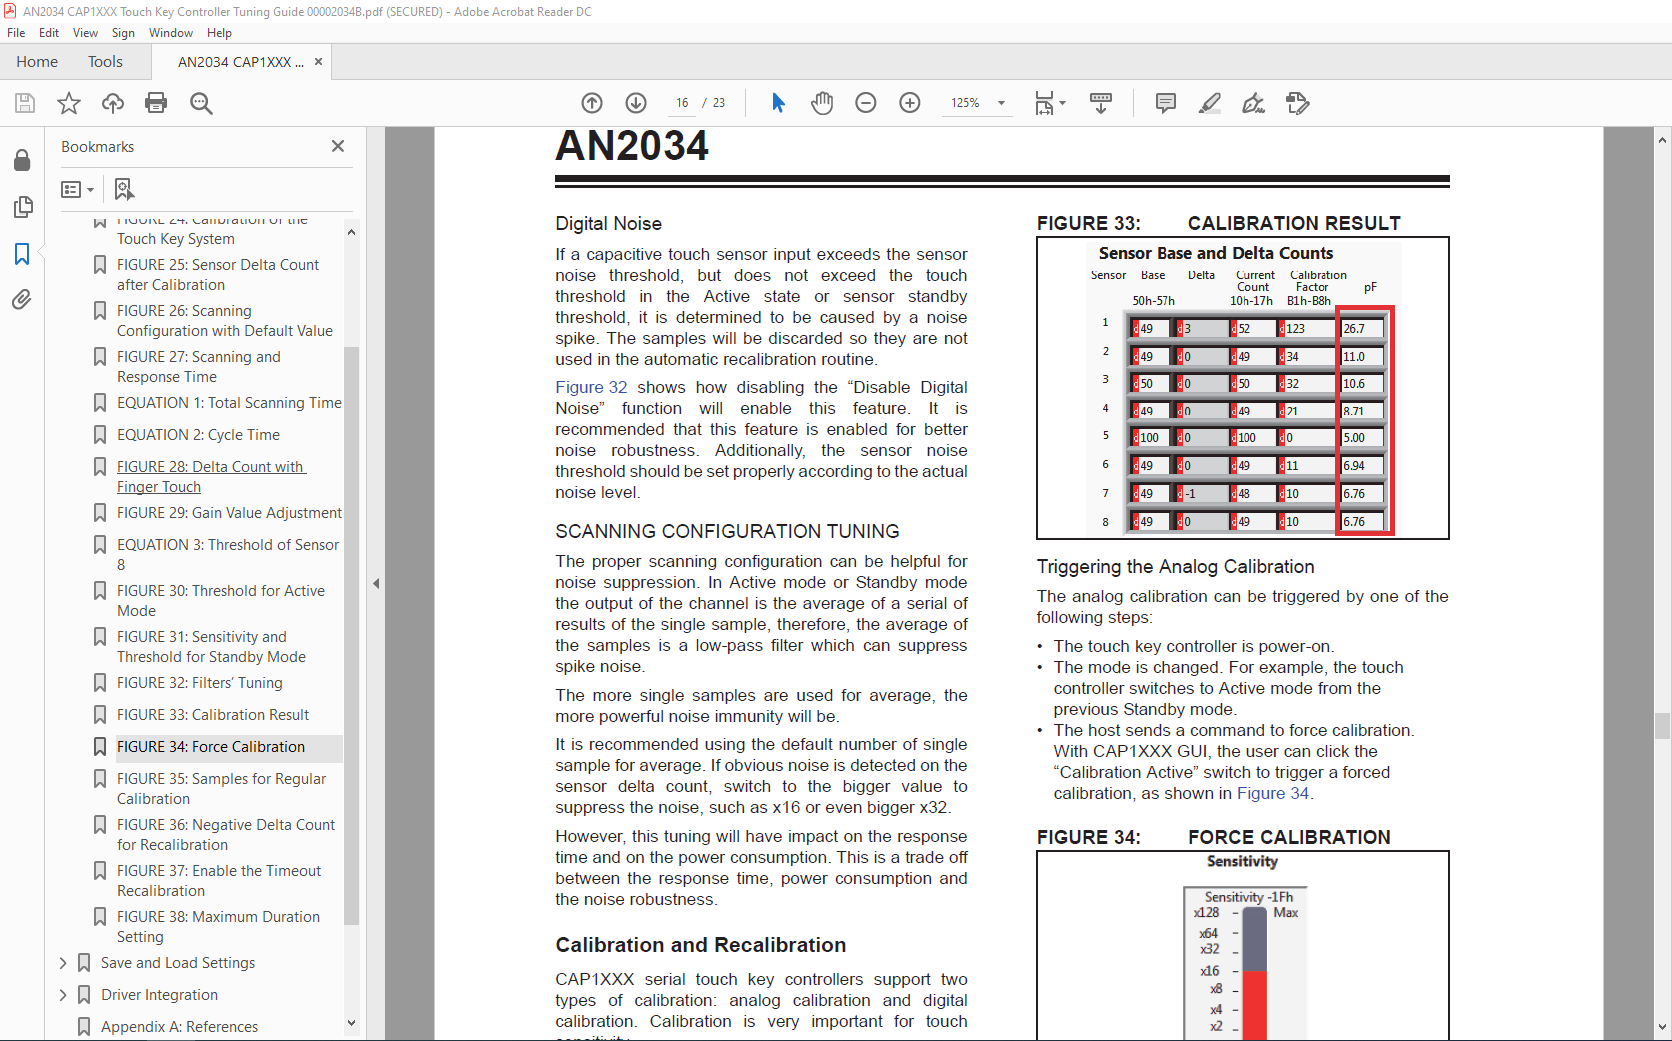Open the View menu
This screenshot has width=1672, height=1041.
click(86, 33)
